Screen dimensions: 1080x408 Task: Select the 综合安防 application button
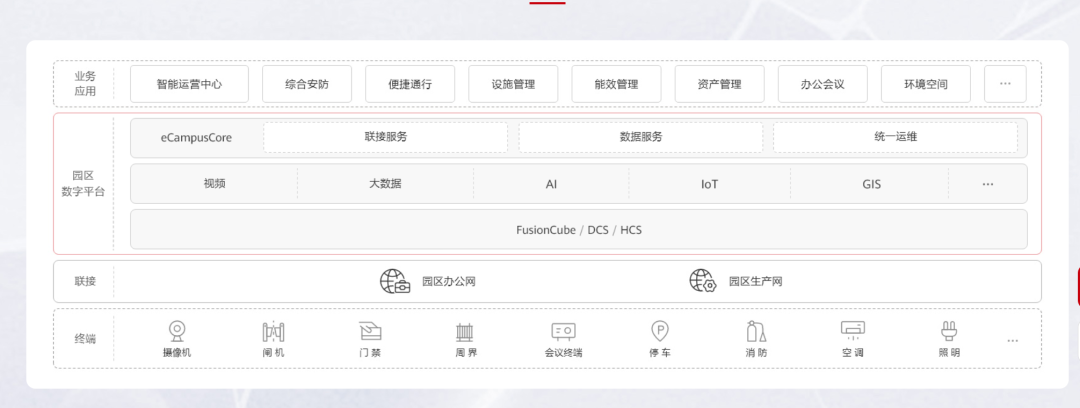[x=306, y=84]
